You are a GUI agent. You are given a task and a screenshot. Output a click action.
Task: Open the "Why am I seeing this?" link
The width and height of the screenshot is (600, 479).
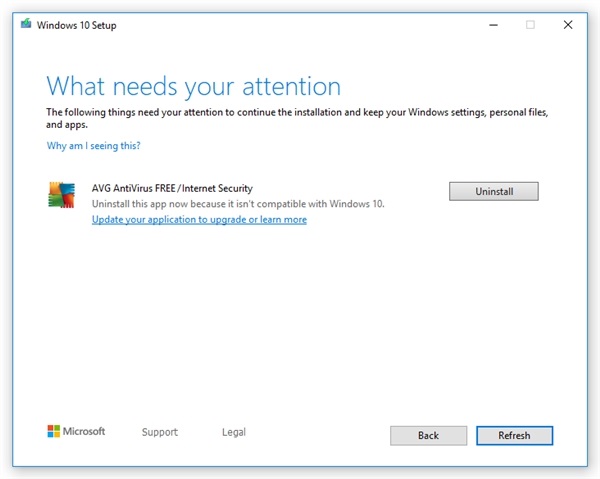94,146
